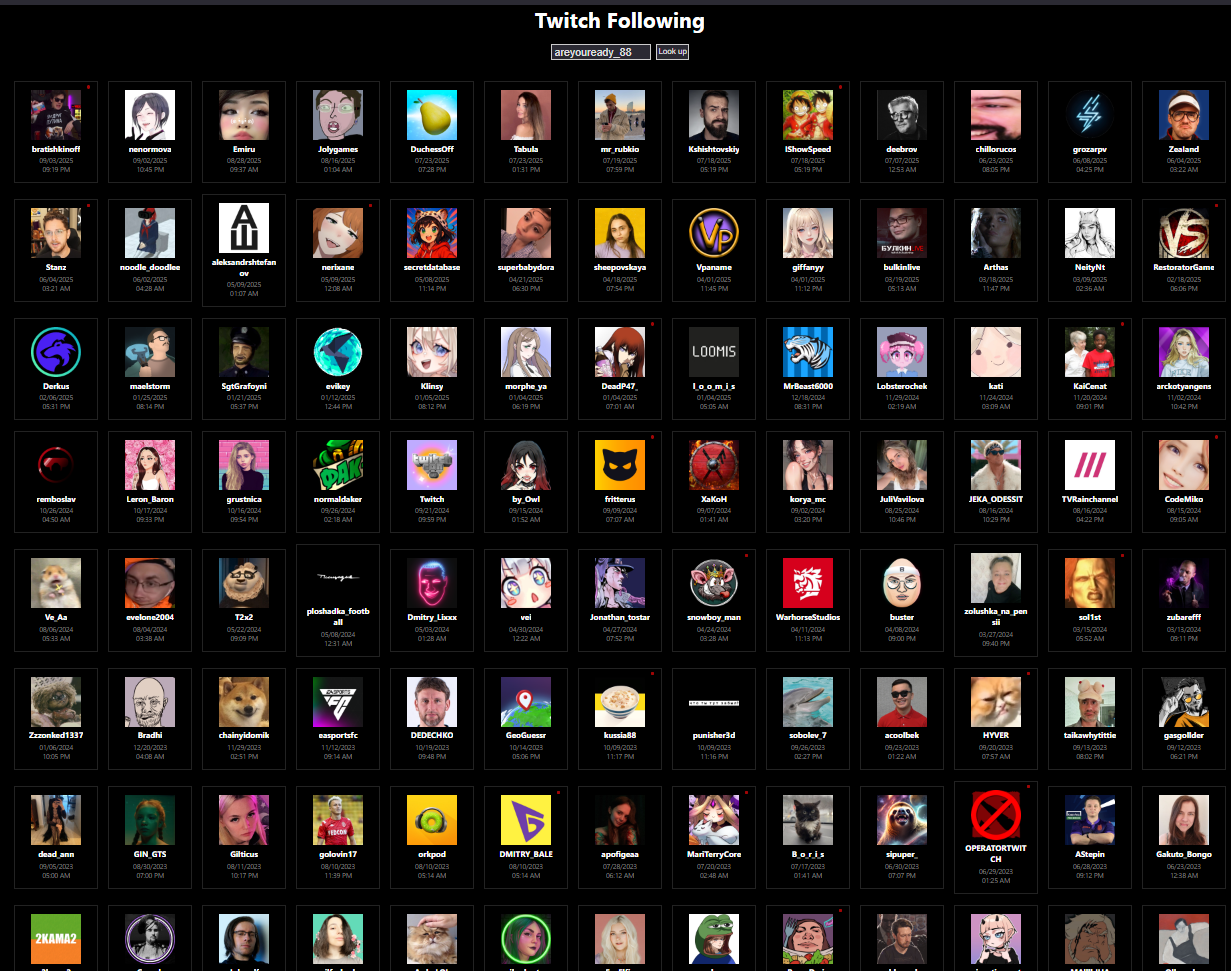This screenshot has height=971, width=1231.
Task: Open Dmitry_Lixxx neon face avatar
Action: [x=432, y=583]
